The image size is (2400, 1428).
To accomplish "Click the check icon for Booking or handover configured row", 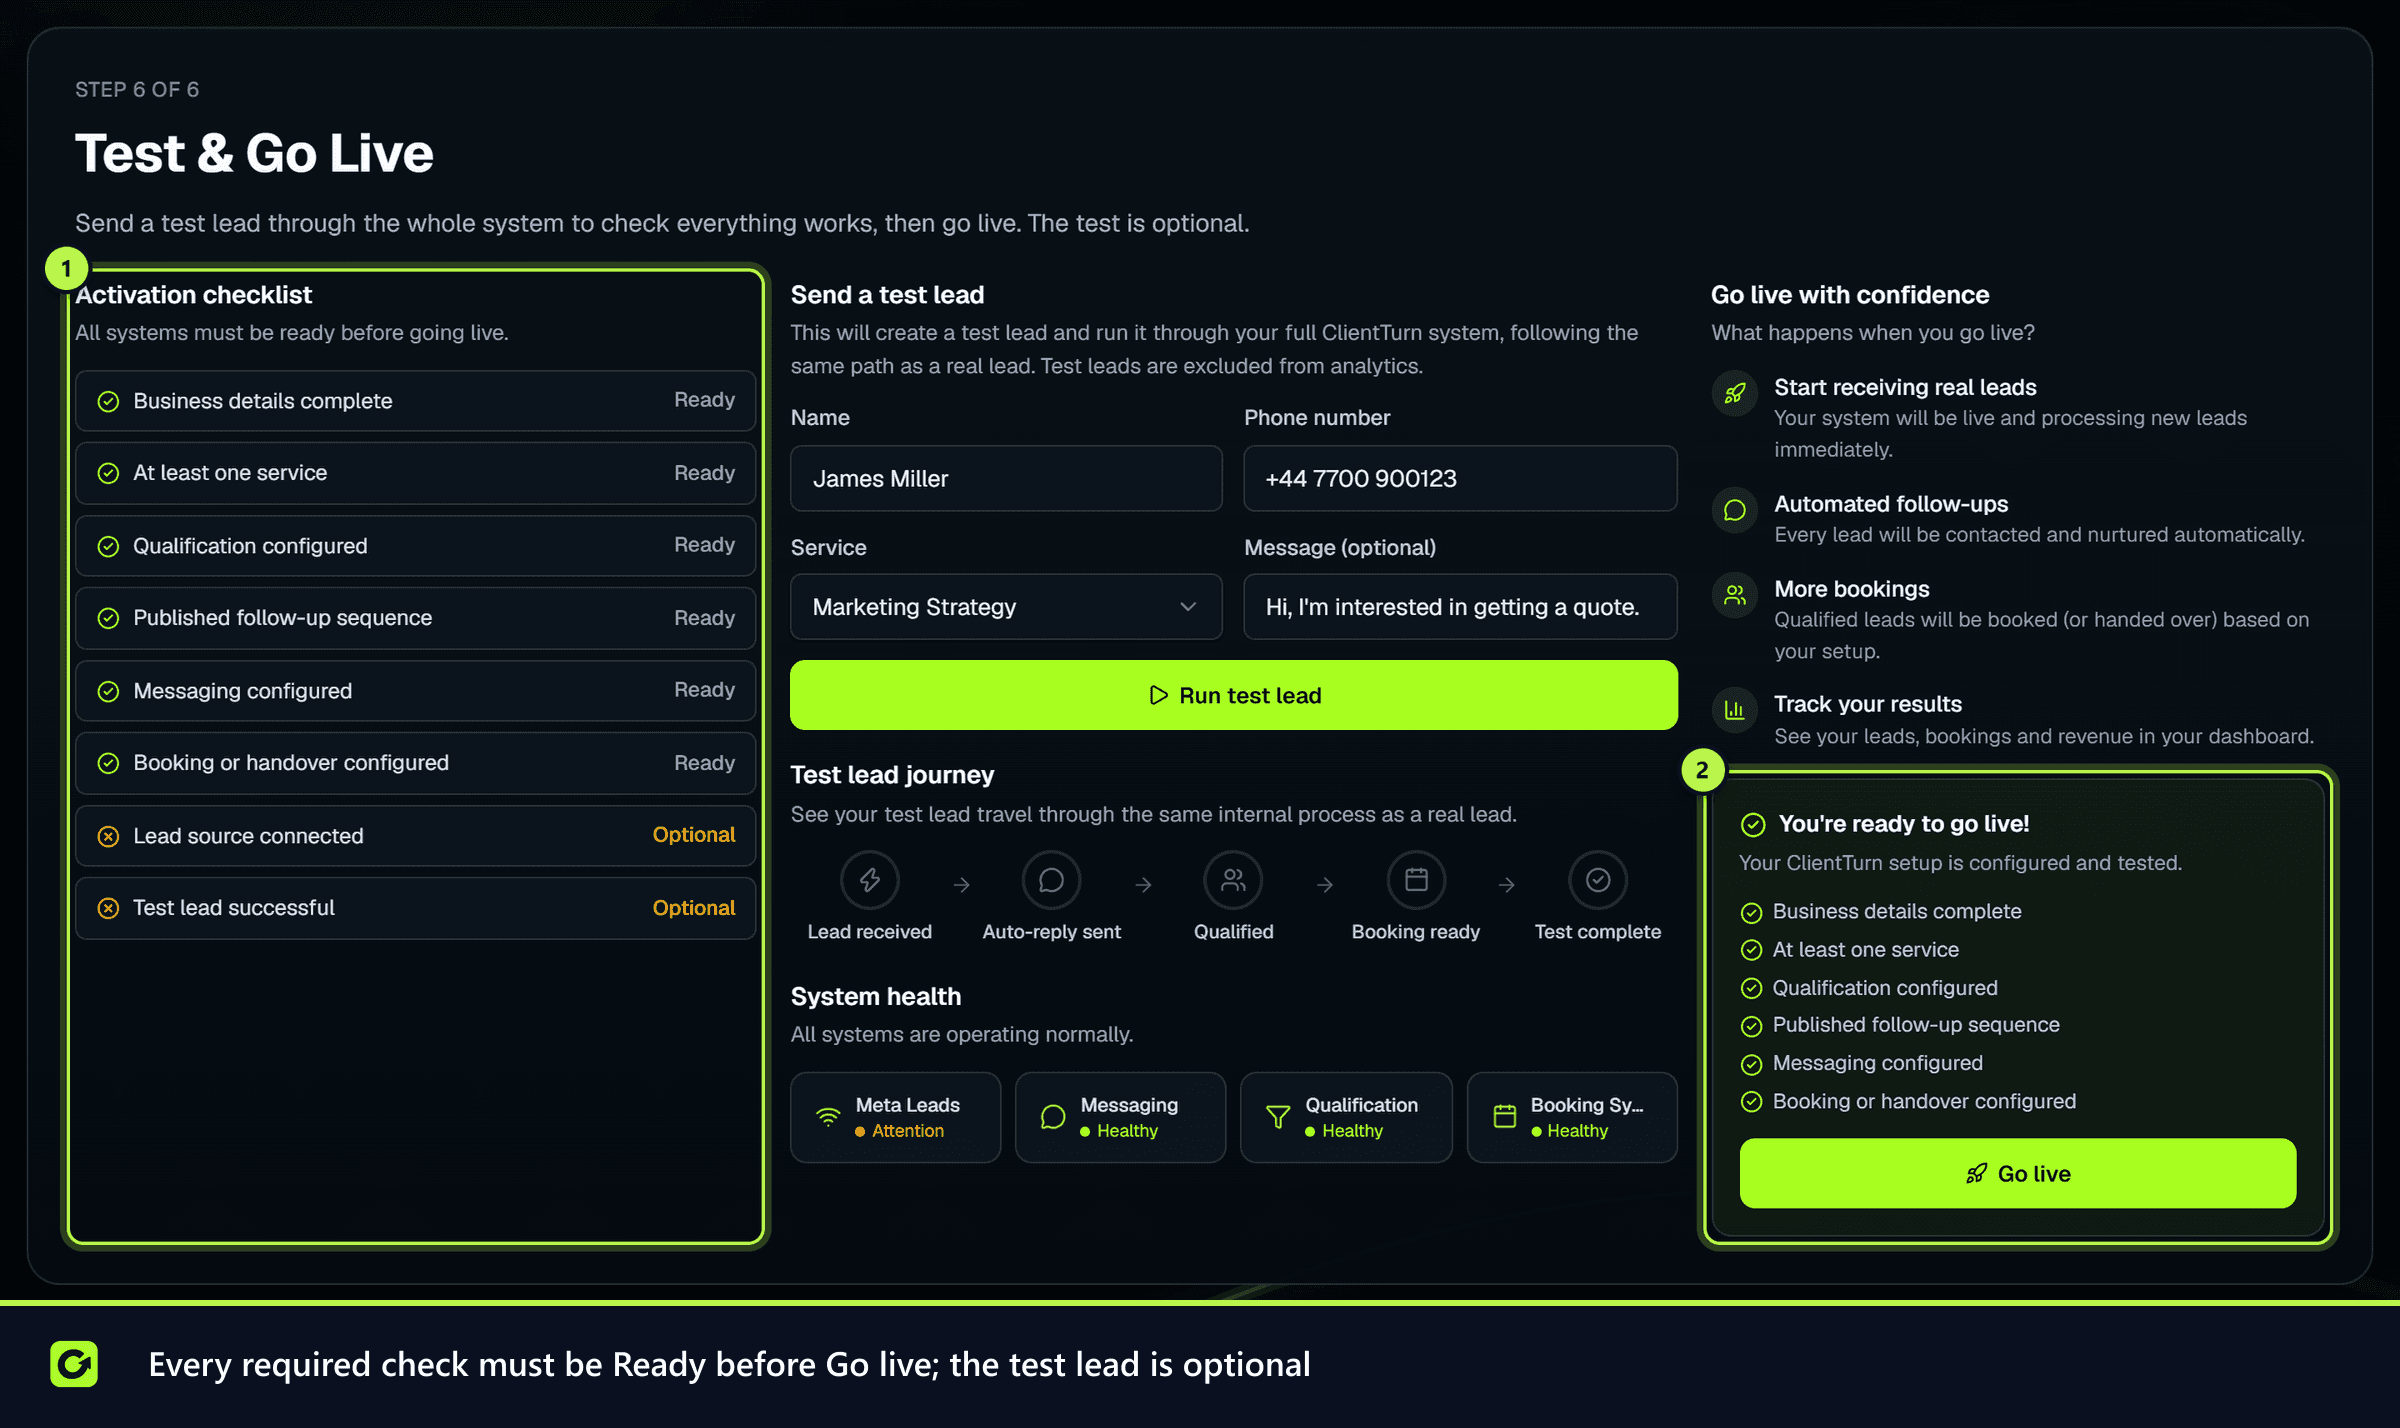I will (x=108, y=763).
